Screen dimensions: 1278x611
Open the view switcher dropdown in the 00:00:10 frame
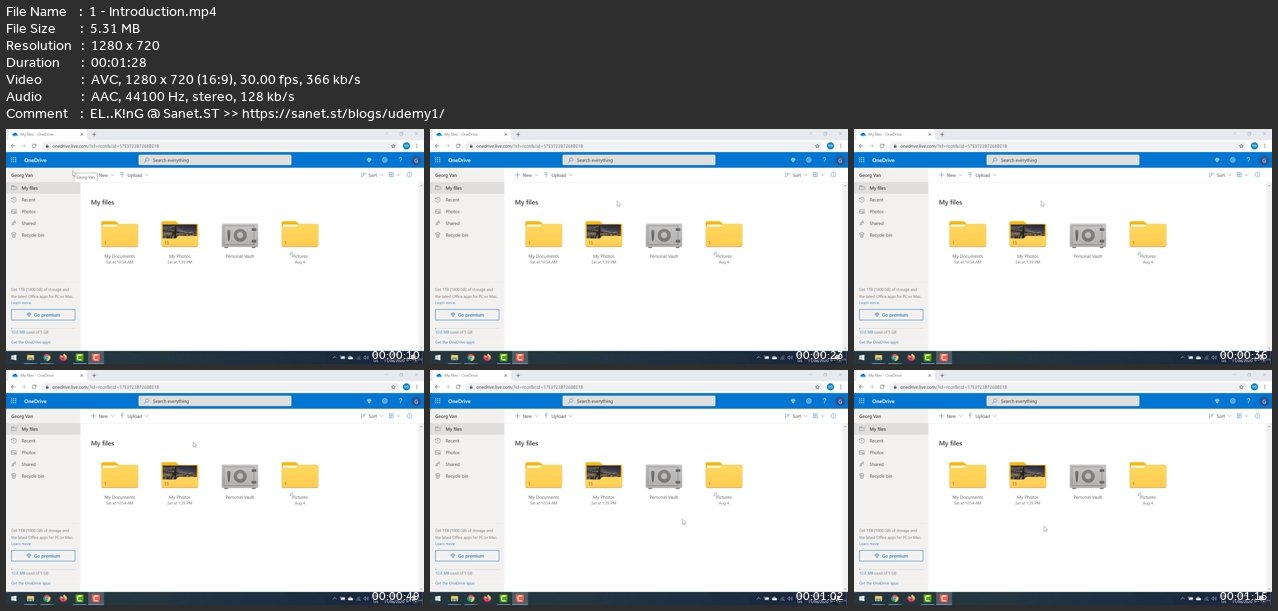[x=396, y=175]
